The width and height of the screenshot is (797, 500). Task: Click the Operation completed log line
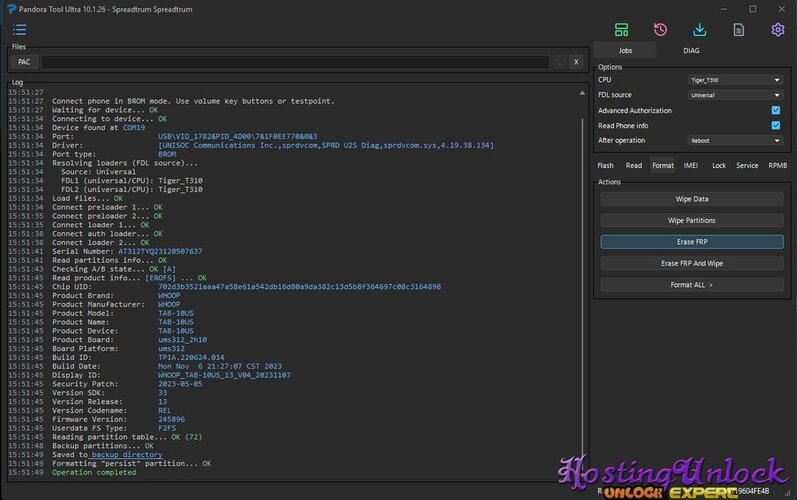pyautogui.click(x=94, y=473)
